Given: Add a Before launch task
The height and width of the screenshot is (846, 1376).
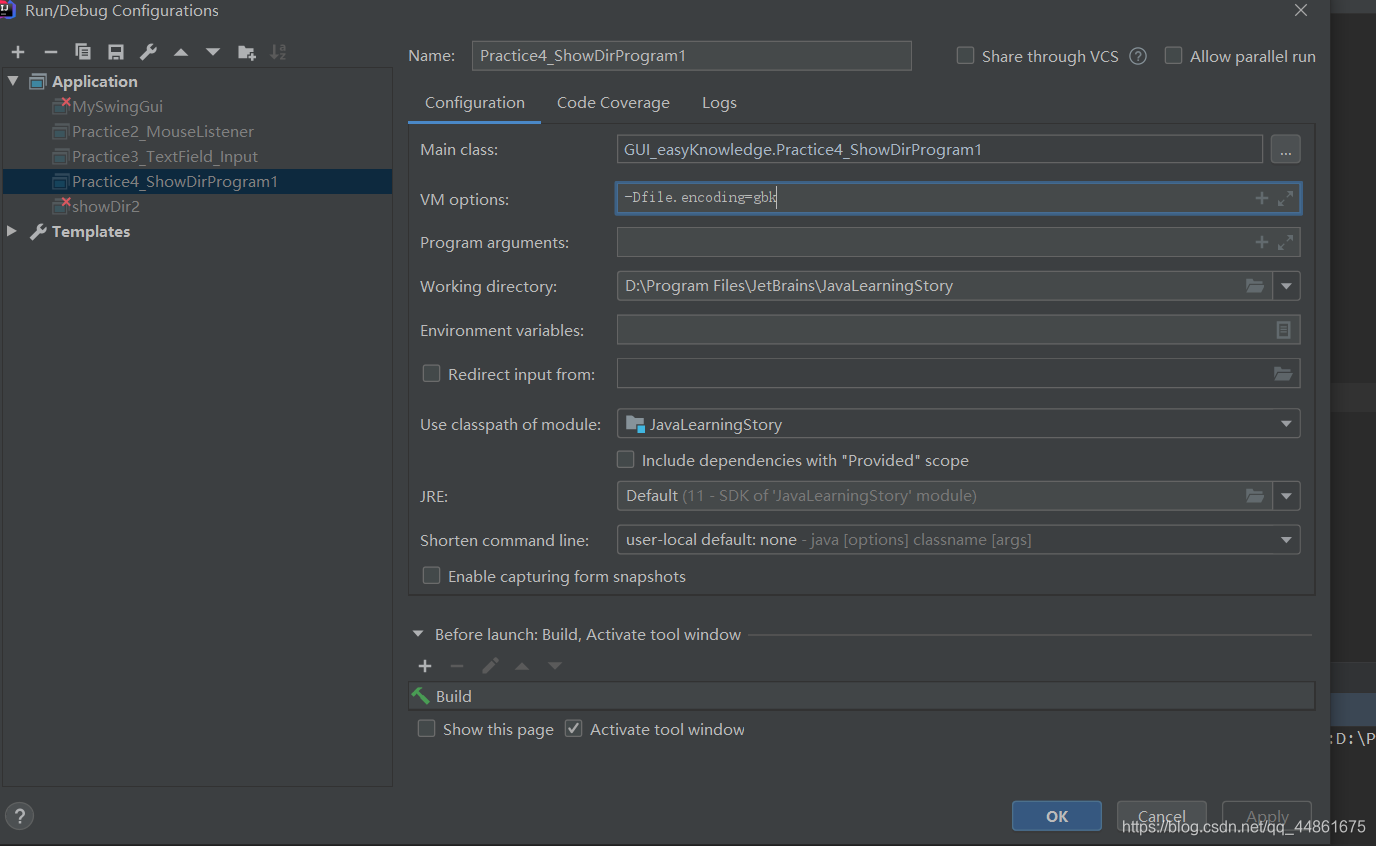Looking at the screenshot, I should (x=425, y=666).
